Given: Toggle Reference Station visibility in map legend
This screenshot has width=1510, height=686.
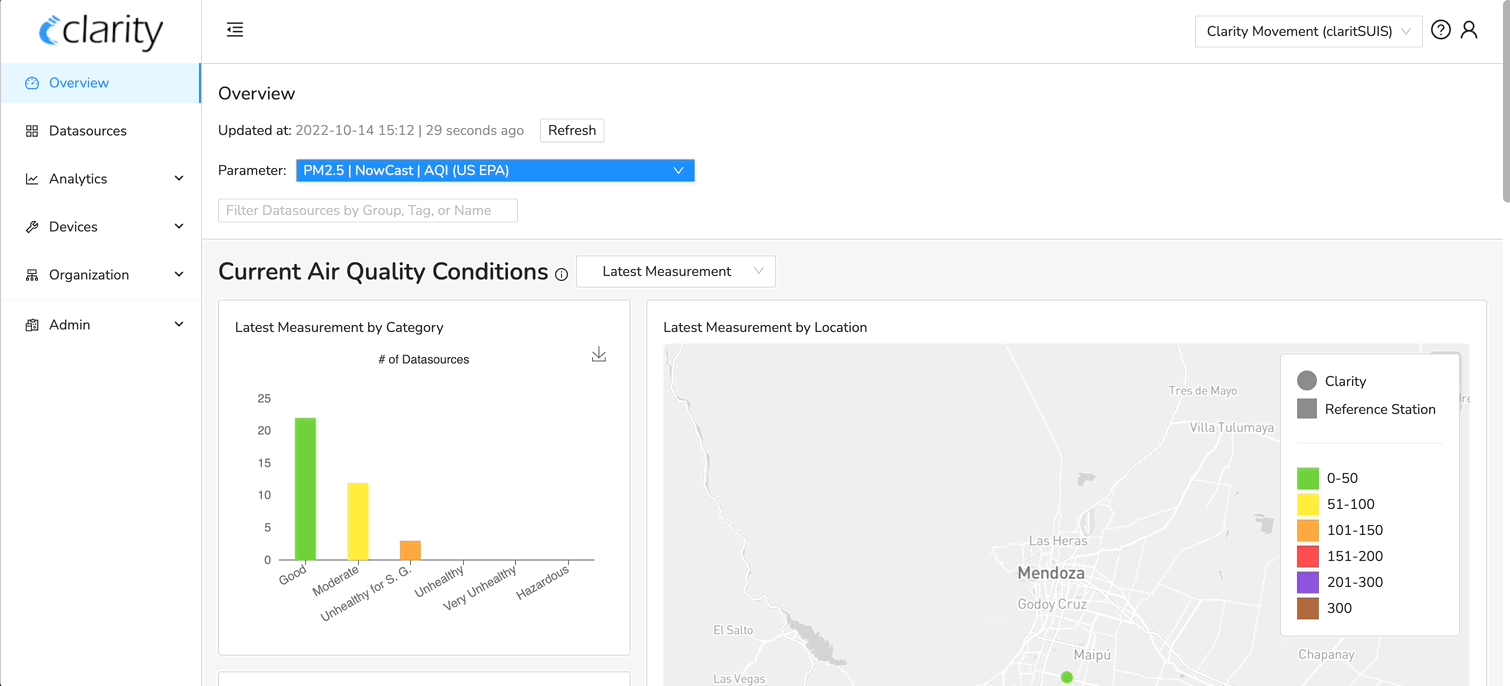Looking at the screenshot, I should [1307, 408].
